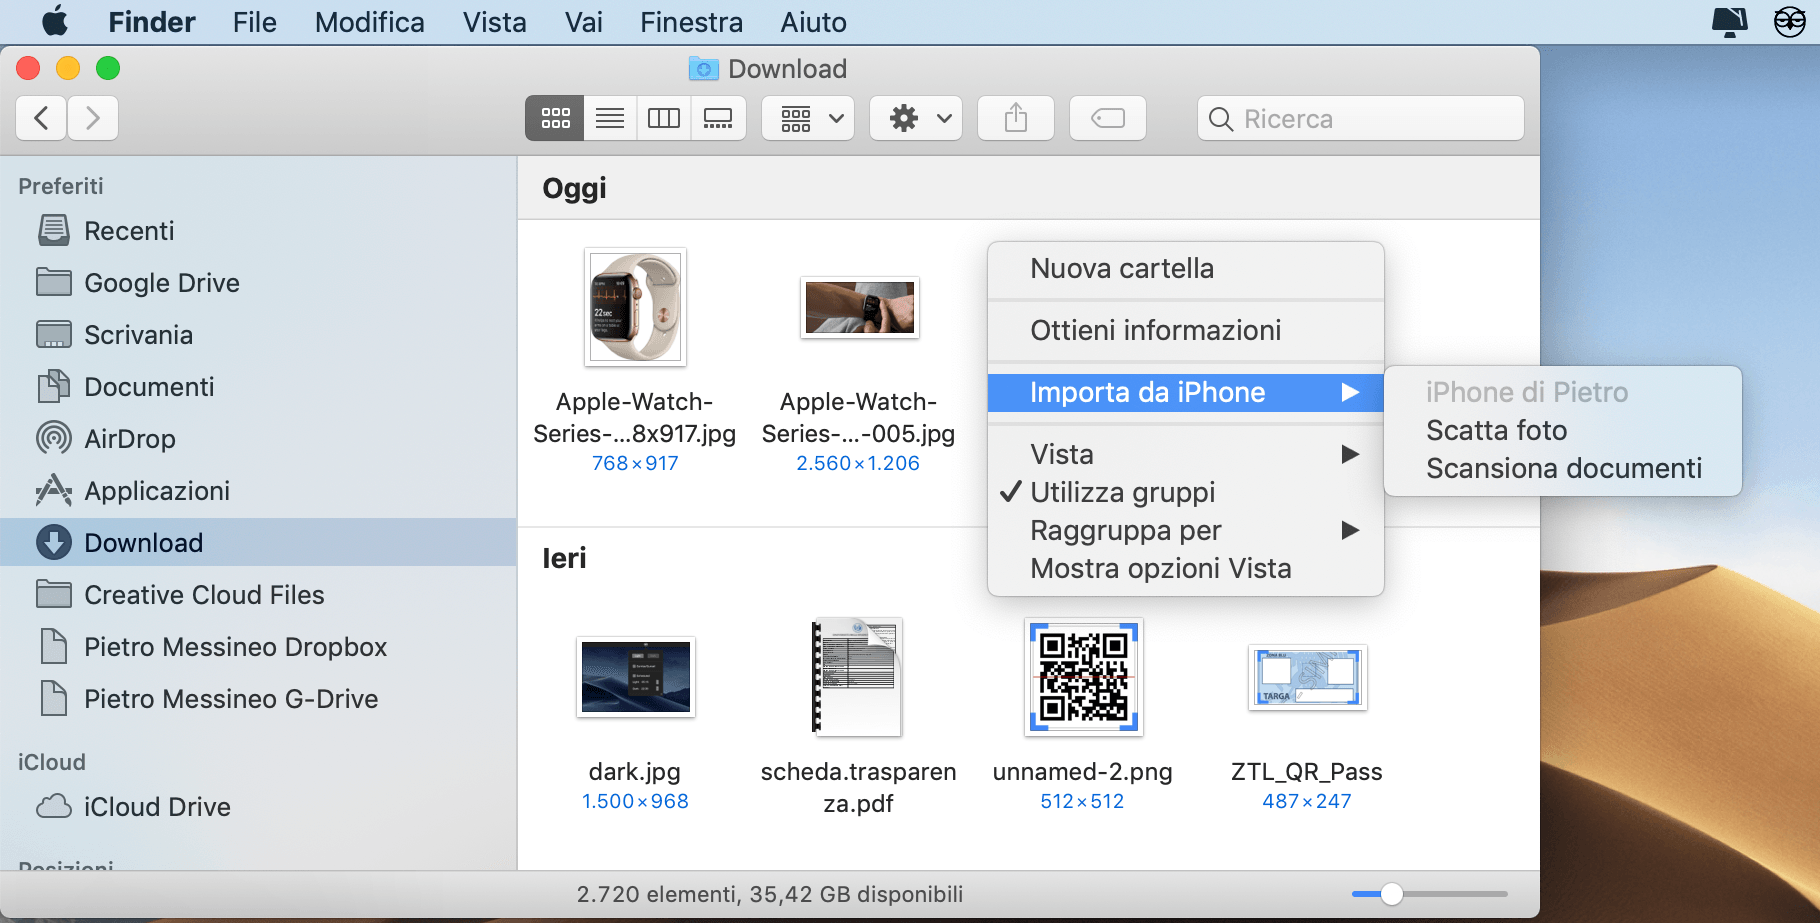Open the group-by arrangement dropdown
Screen dimensions: 1820x923
(x=808, y=118)
